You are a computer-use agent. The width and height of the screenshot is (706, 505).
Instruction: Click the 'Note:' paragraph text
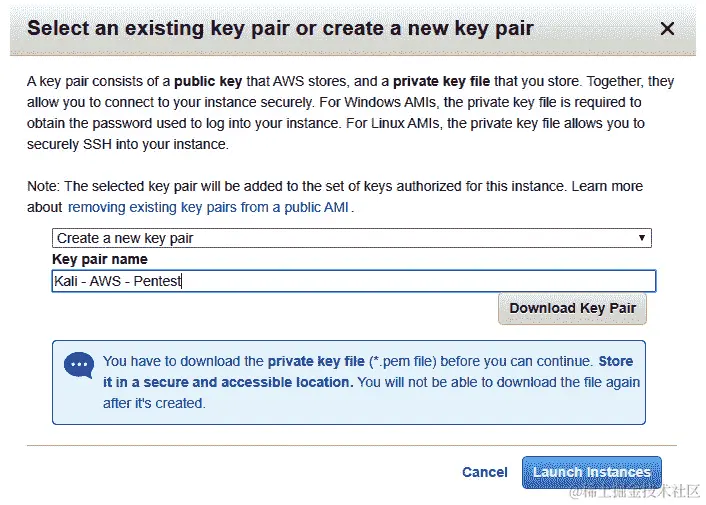(335, 197)
